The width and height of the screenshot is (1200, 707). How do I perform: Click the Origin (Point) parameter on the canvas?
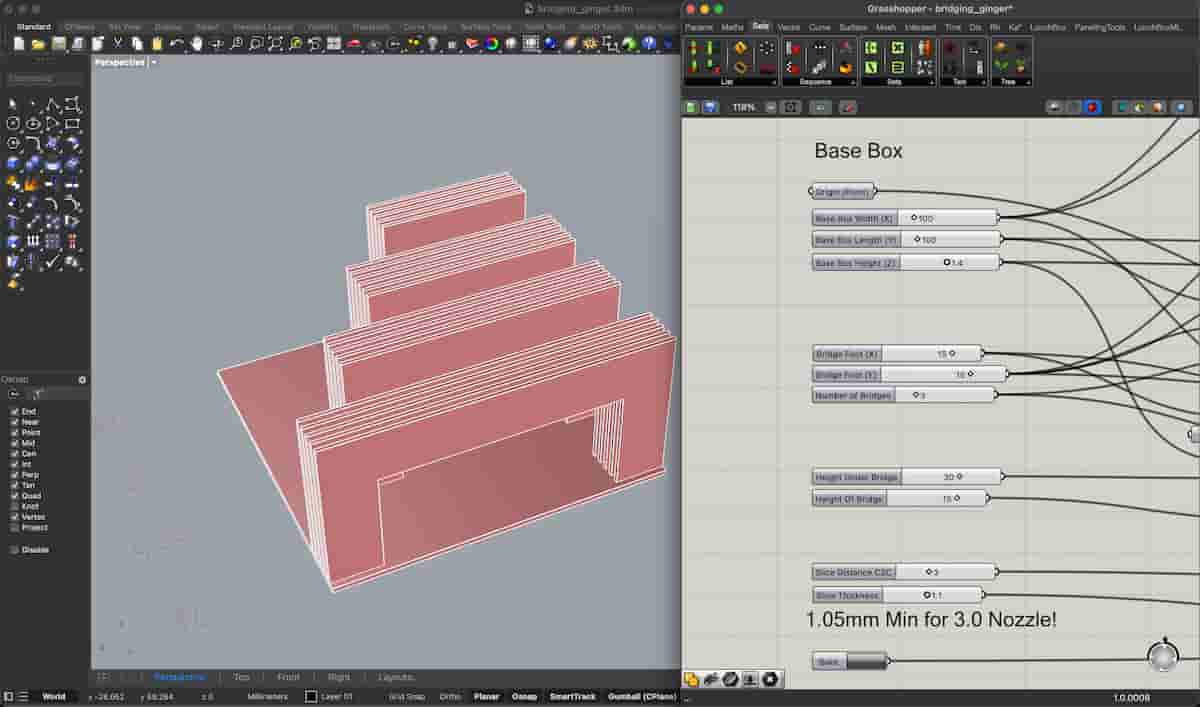(x=840, y=190)
